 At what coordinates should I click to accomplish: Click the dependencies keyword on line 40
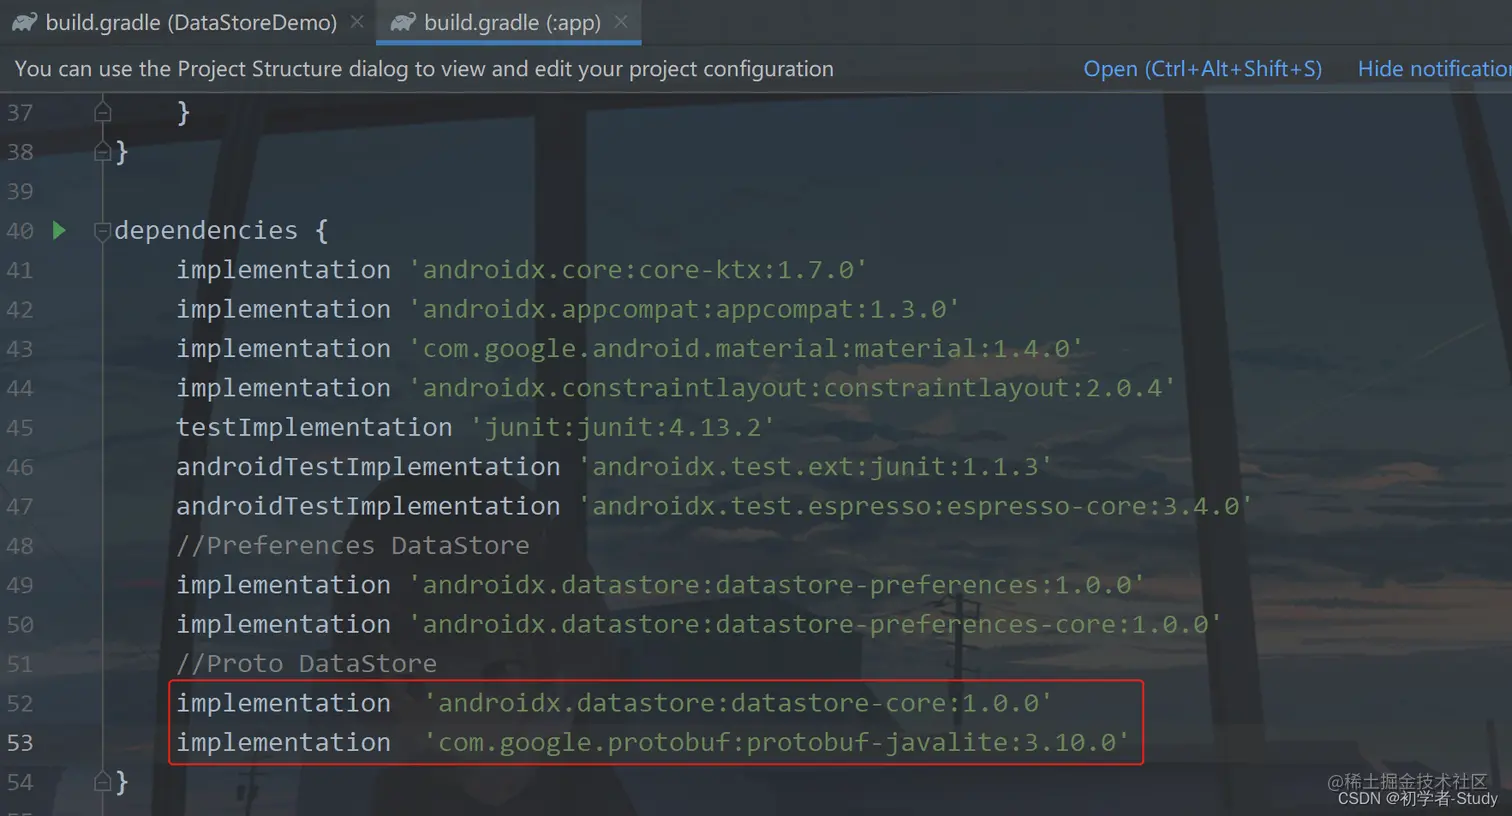(x=206, y=231)
